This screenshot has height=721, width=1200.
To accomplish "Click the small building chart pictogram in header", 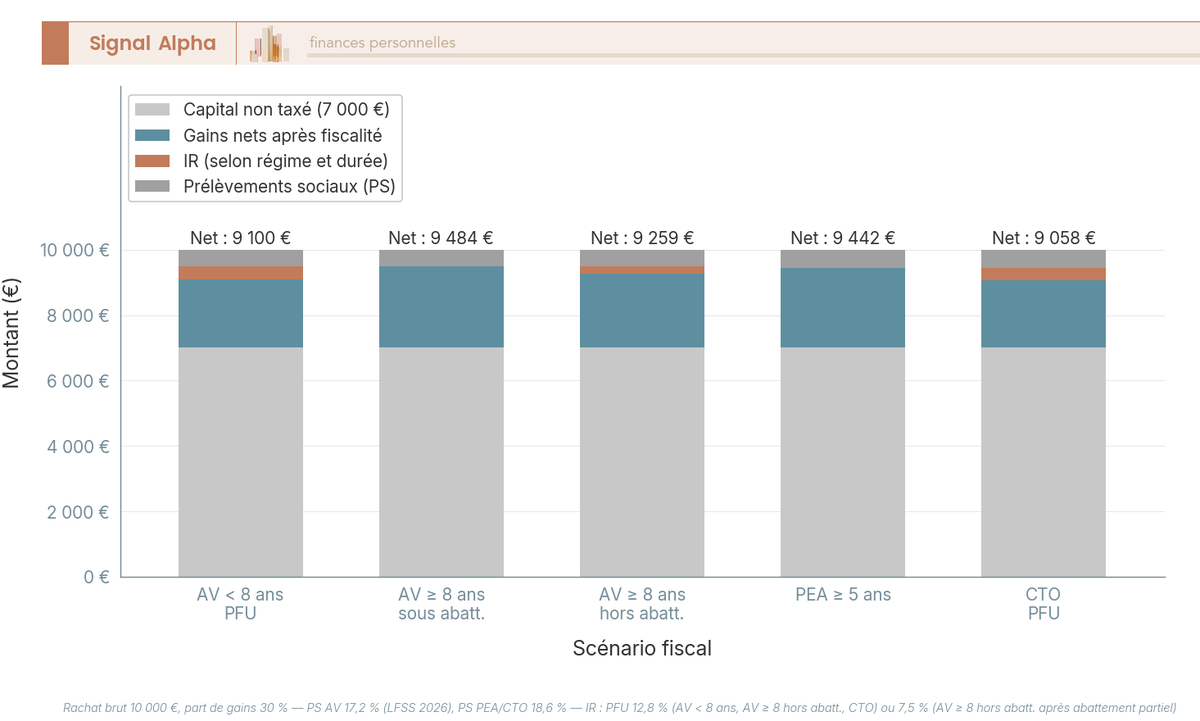I will [267, 42].
